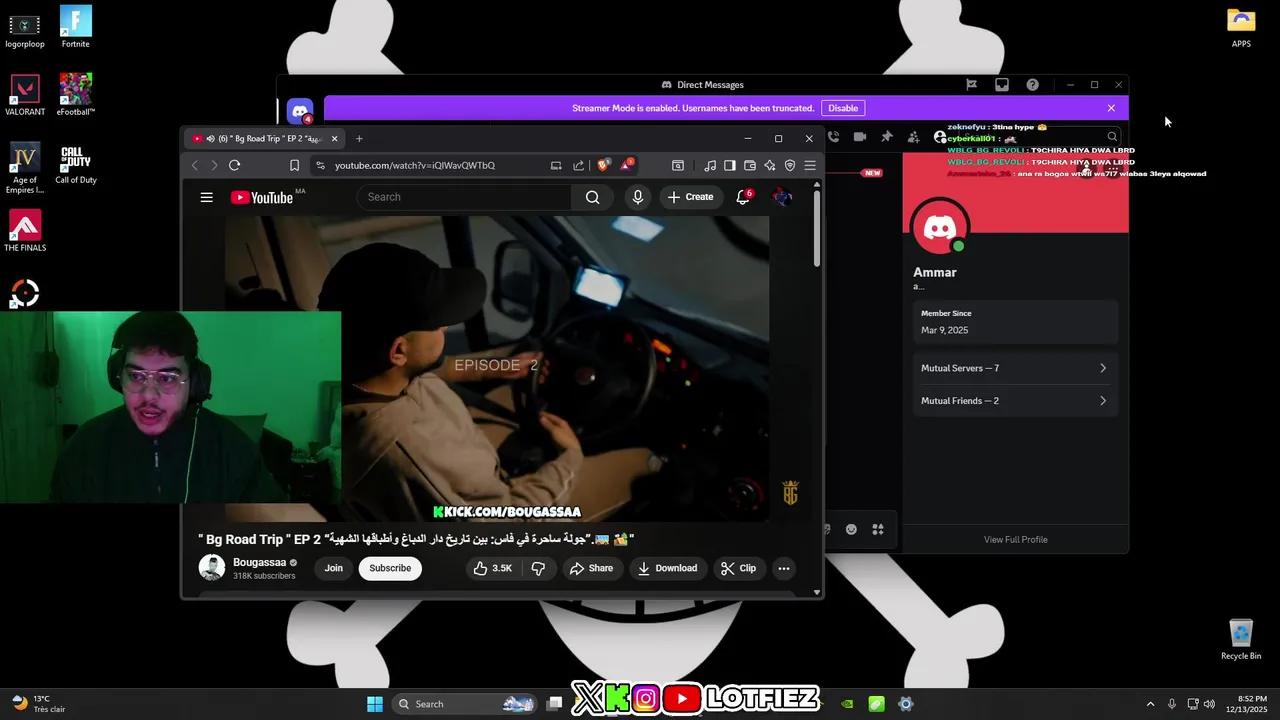1280x720 pixels.
Task: Click the browser address bar URL
Action: point(415,165)
